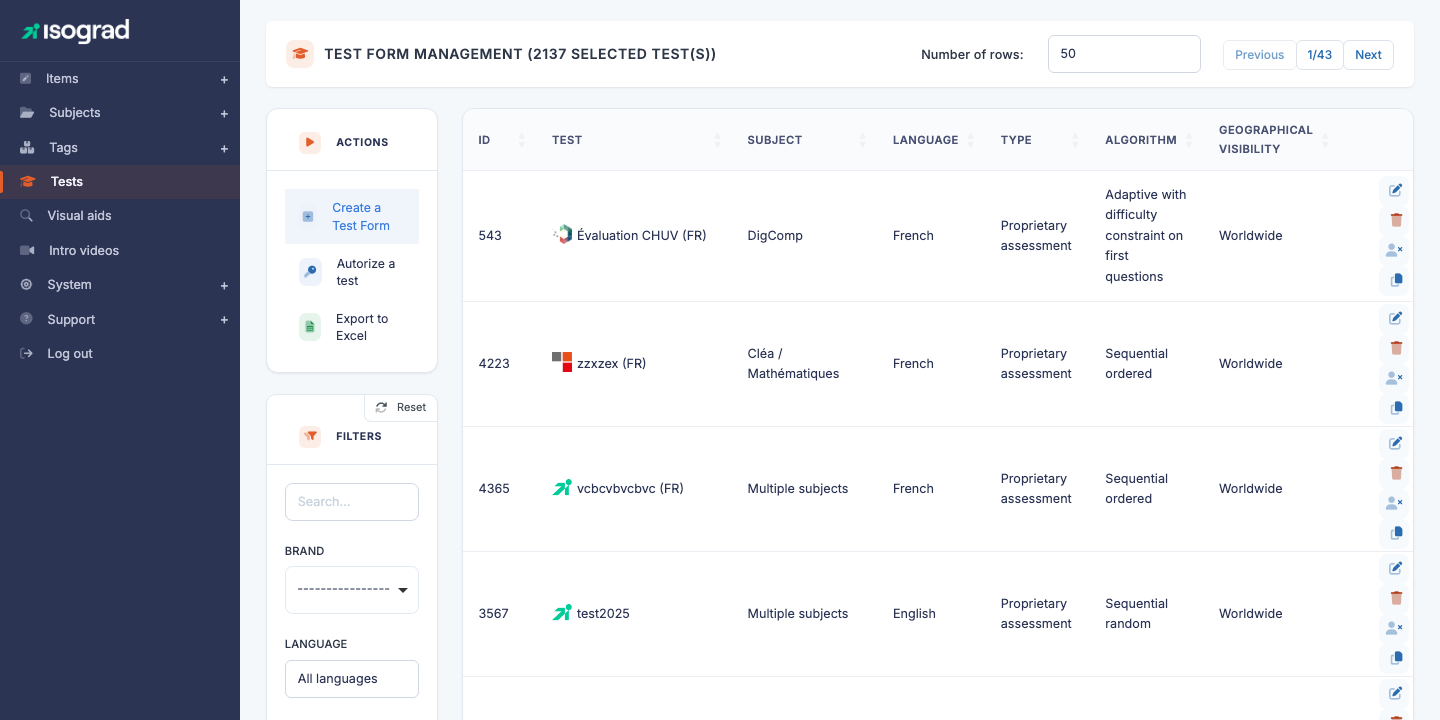This screenshot has height=720, width=1440.
Task: Click the Autorize a test key icon
Action: click(x=310, y=271)
